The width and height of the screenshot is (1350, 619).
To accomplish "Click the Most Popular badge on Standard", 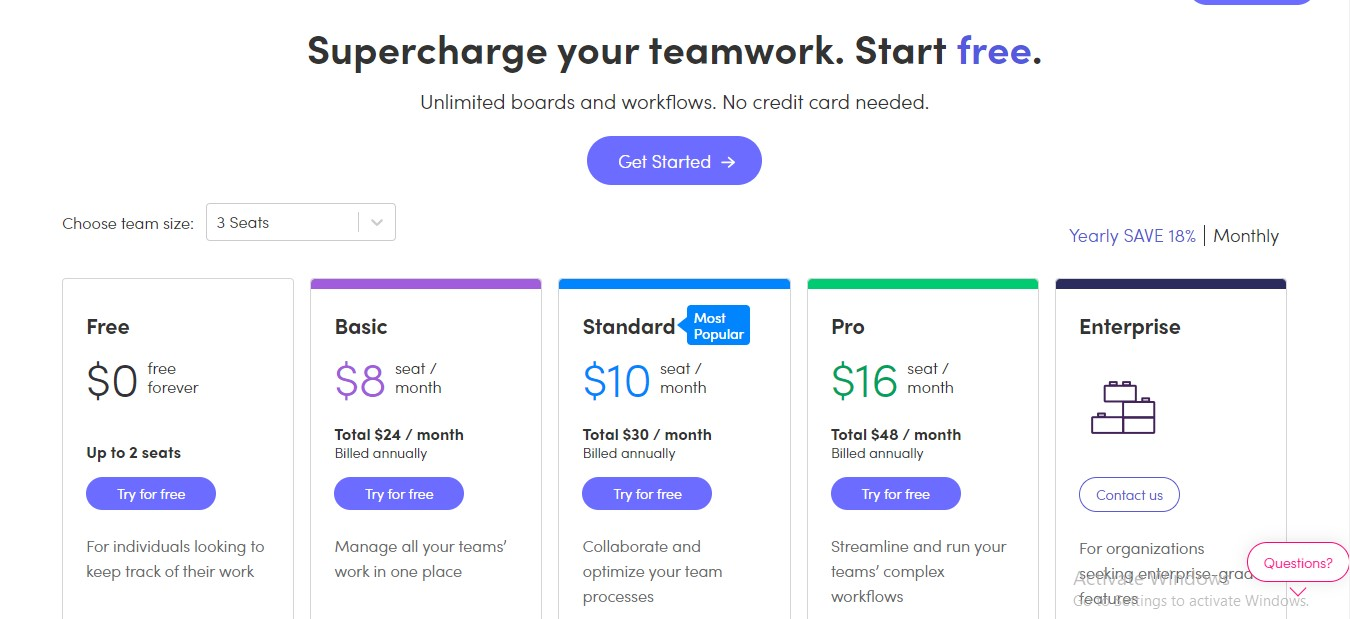I will (718, 326).
